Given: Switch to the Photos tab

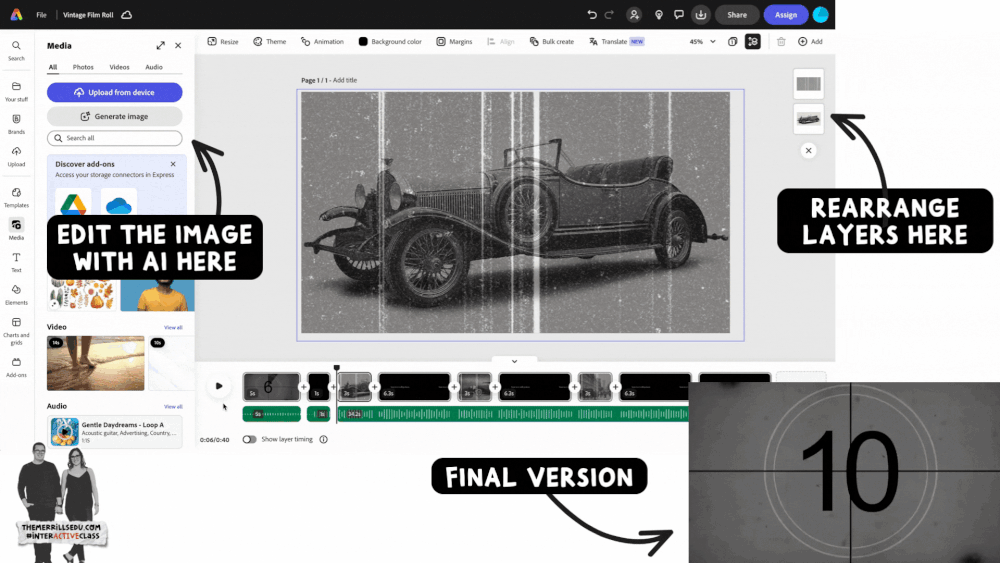Looking at the screenshot, I should point(83,67).
